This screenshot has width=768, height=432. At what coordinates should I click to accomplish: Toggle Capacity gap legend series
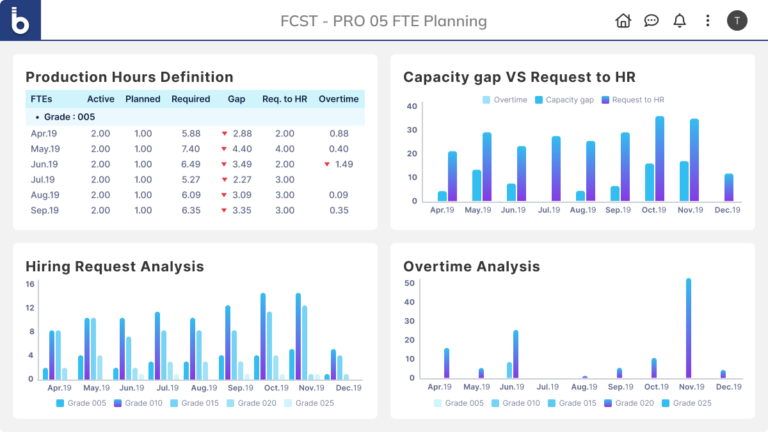563,100
